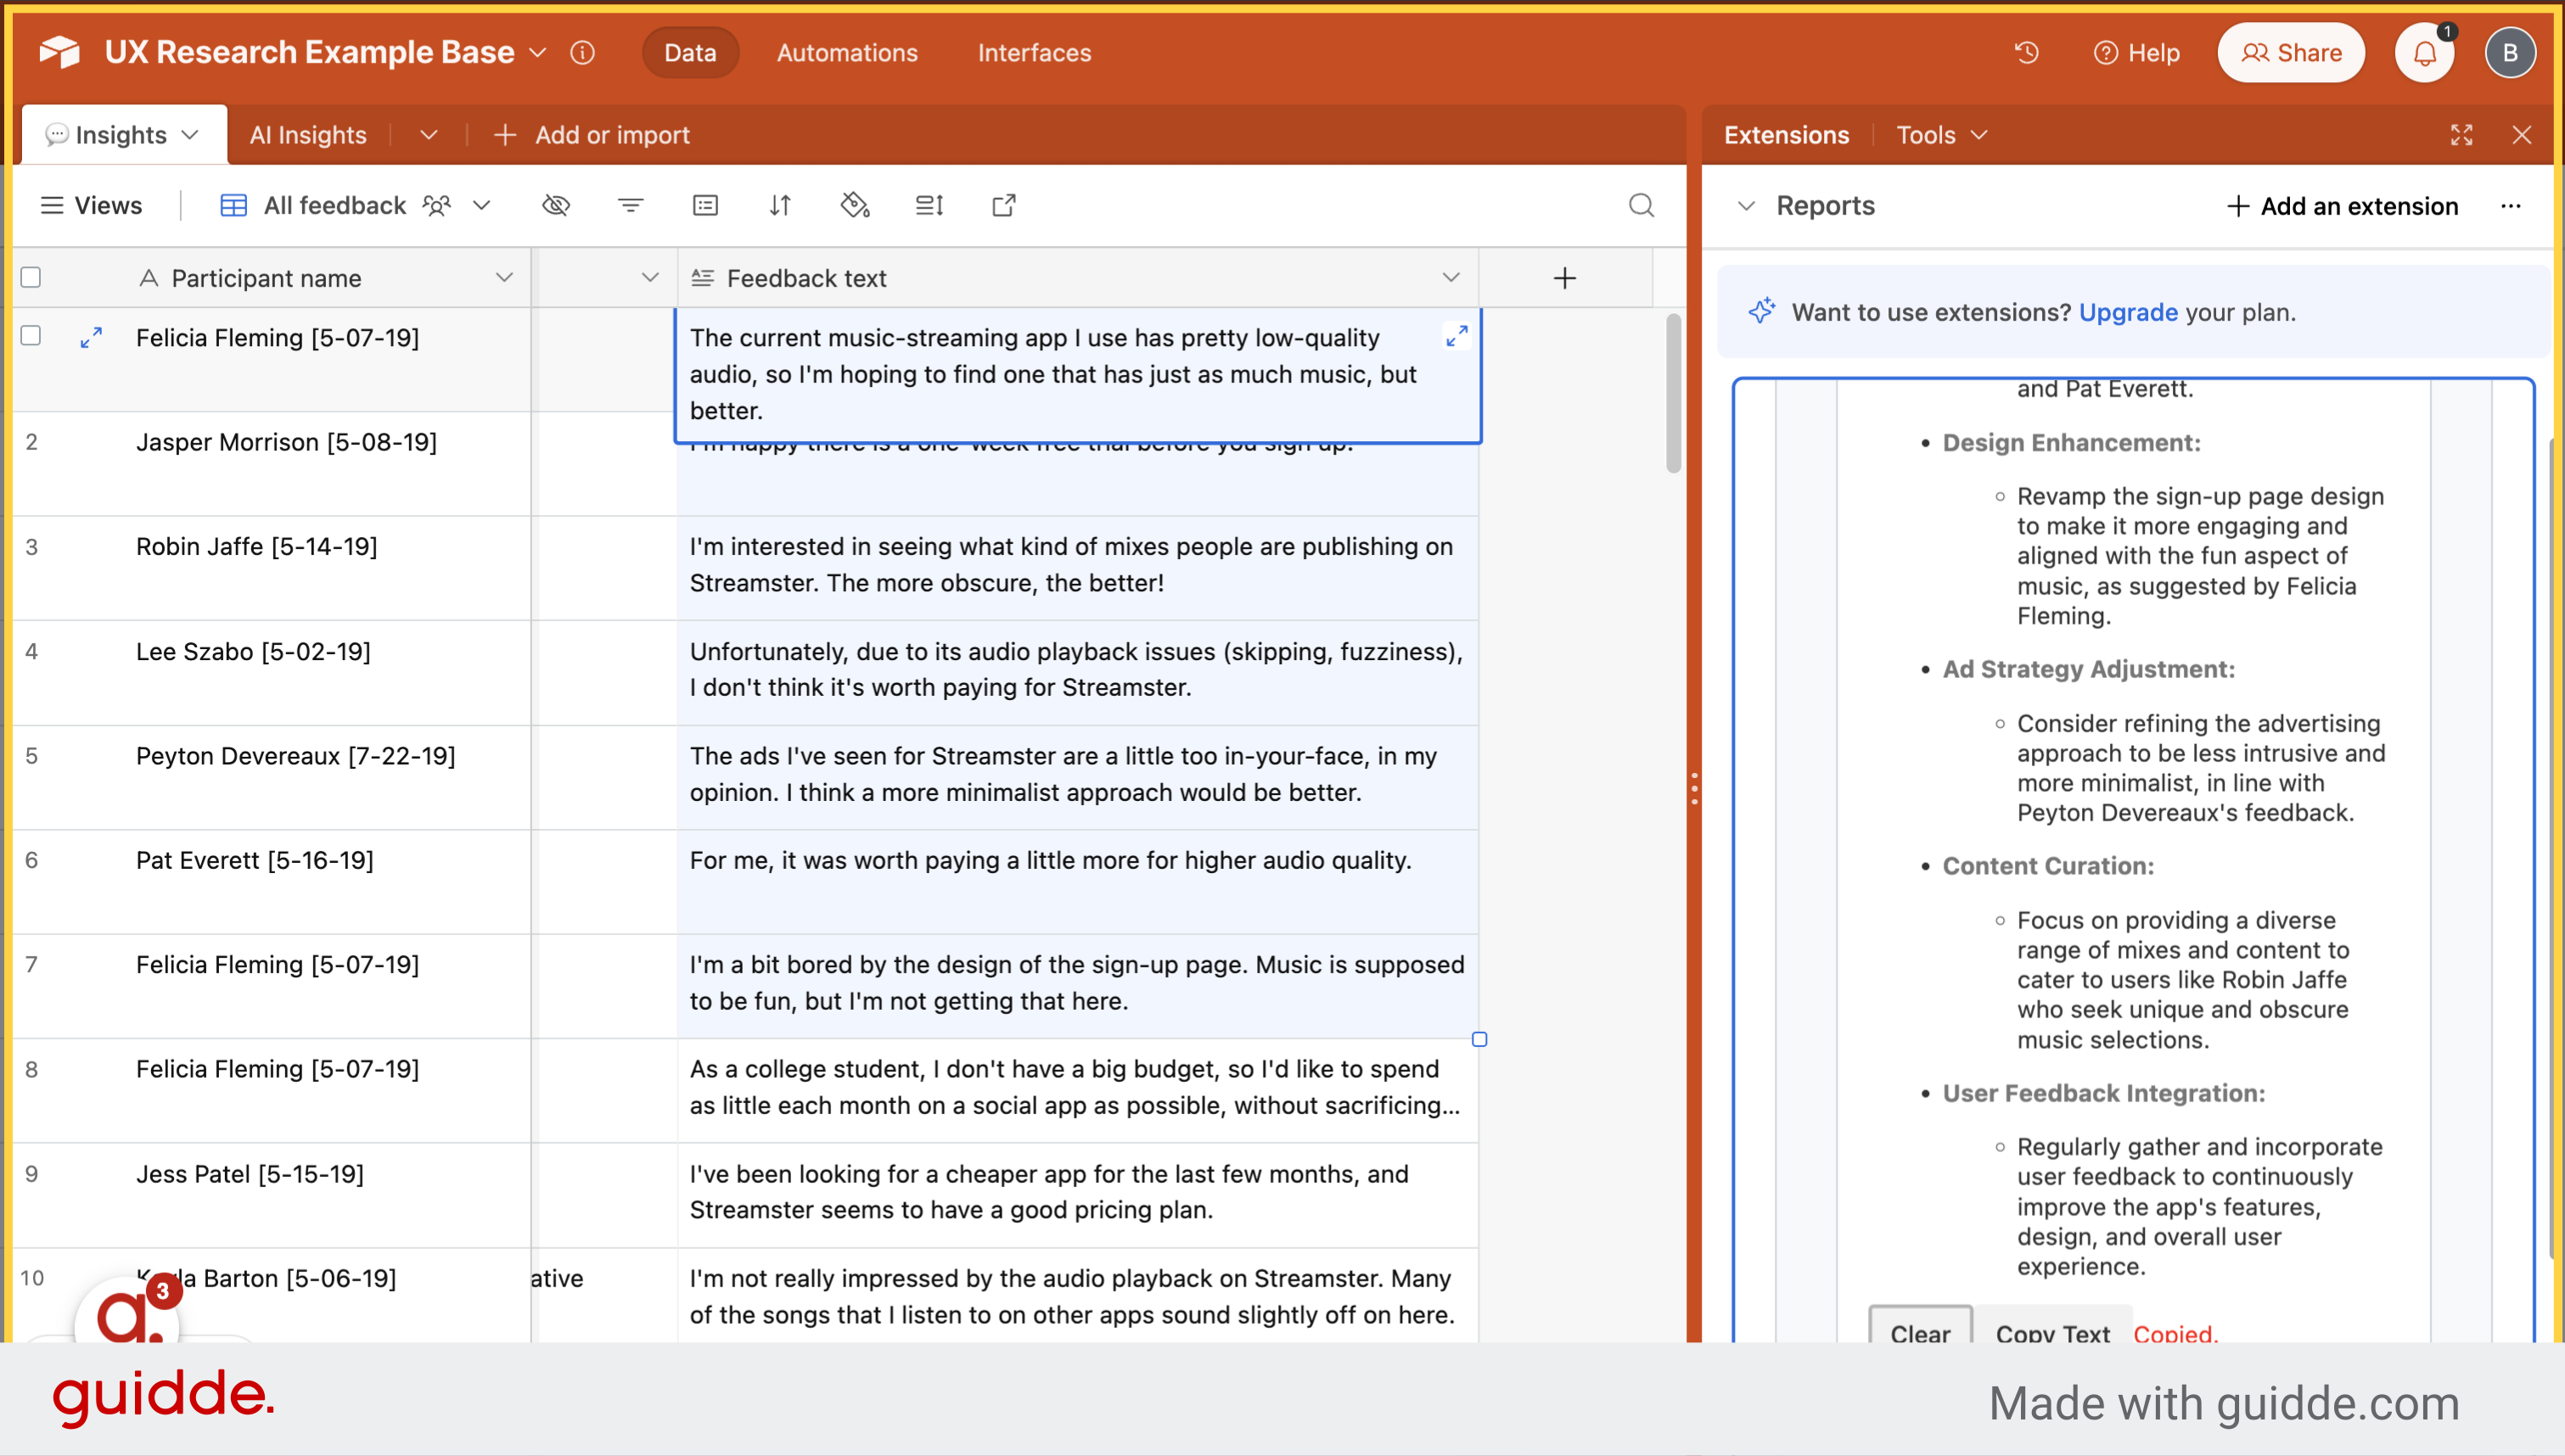Open Feedback text field menu
This screenshot has width=2565, height=1456.
(x=1451, y=277)
